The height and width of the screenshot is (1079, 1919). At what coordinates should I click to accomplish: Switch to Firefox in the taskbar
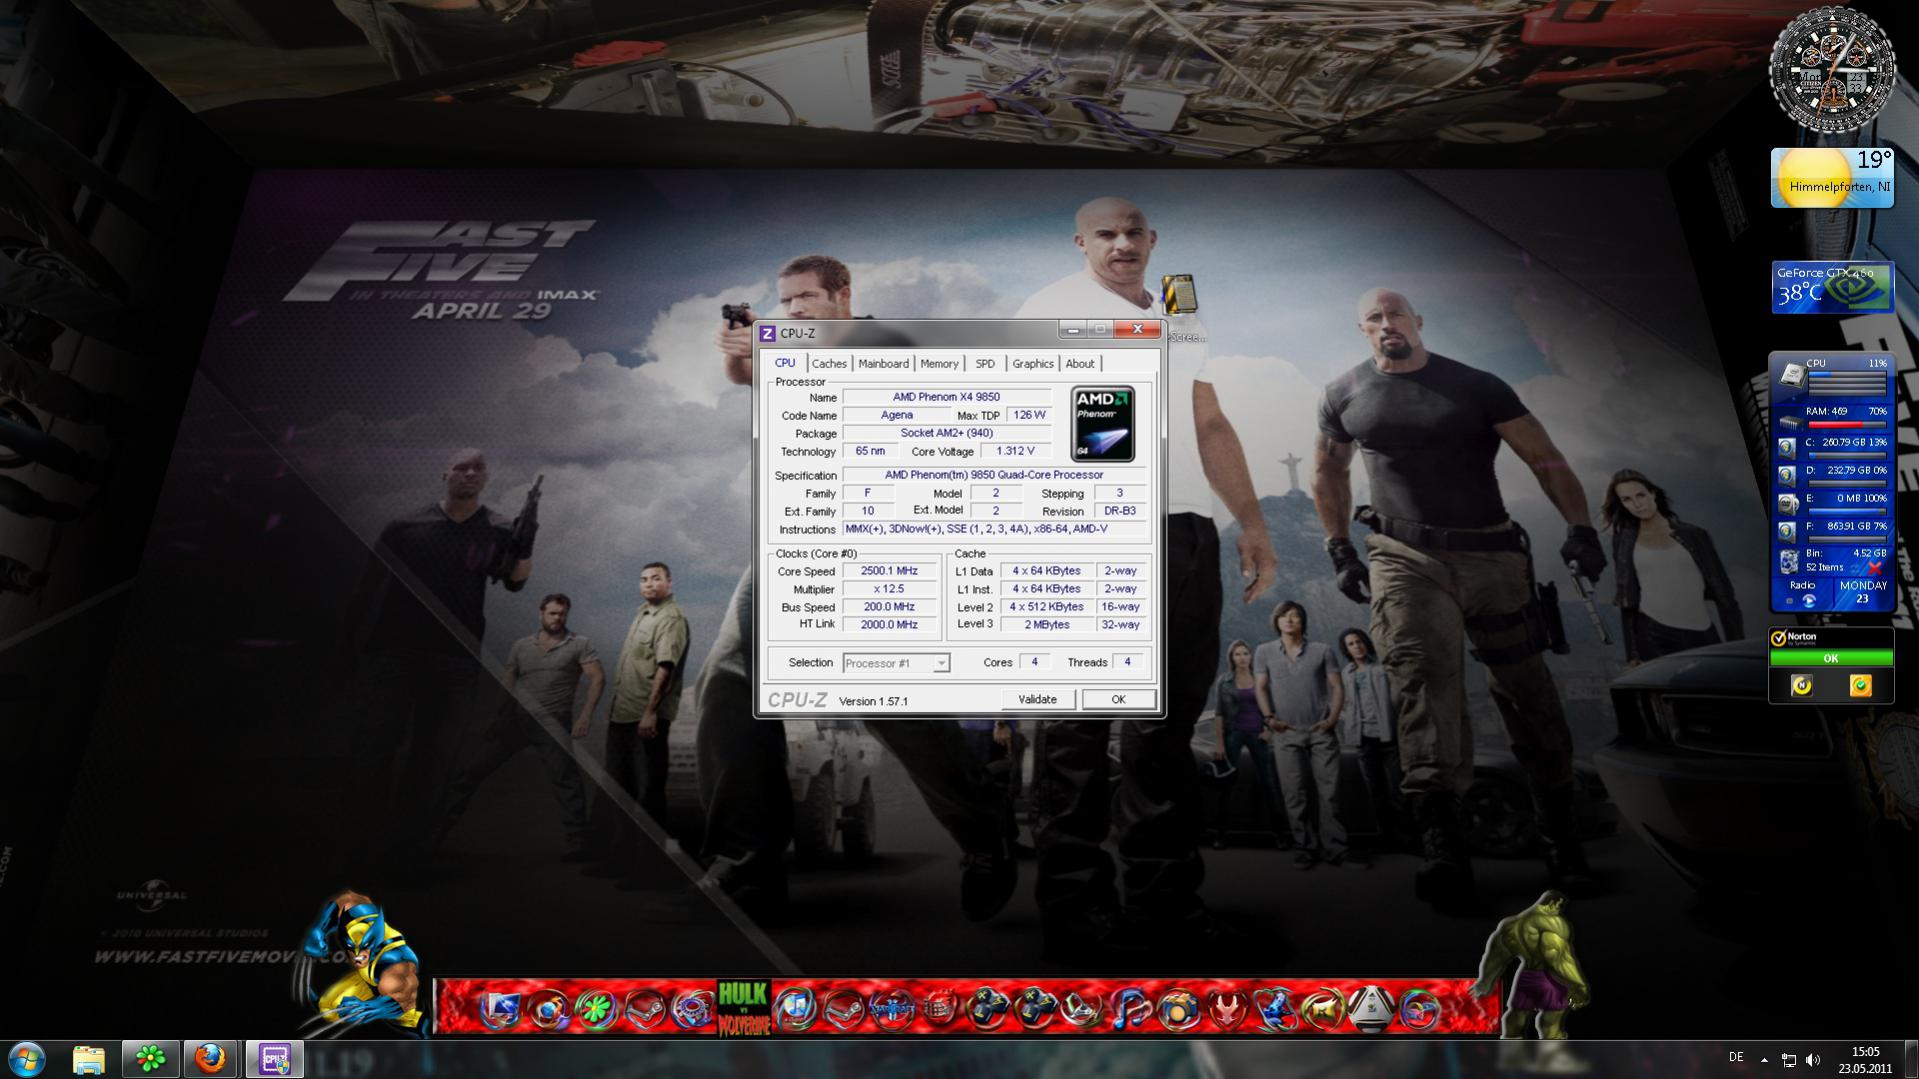click(x=210, y=1059)
